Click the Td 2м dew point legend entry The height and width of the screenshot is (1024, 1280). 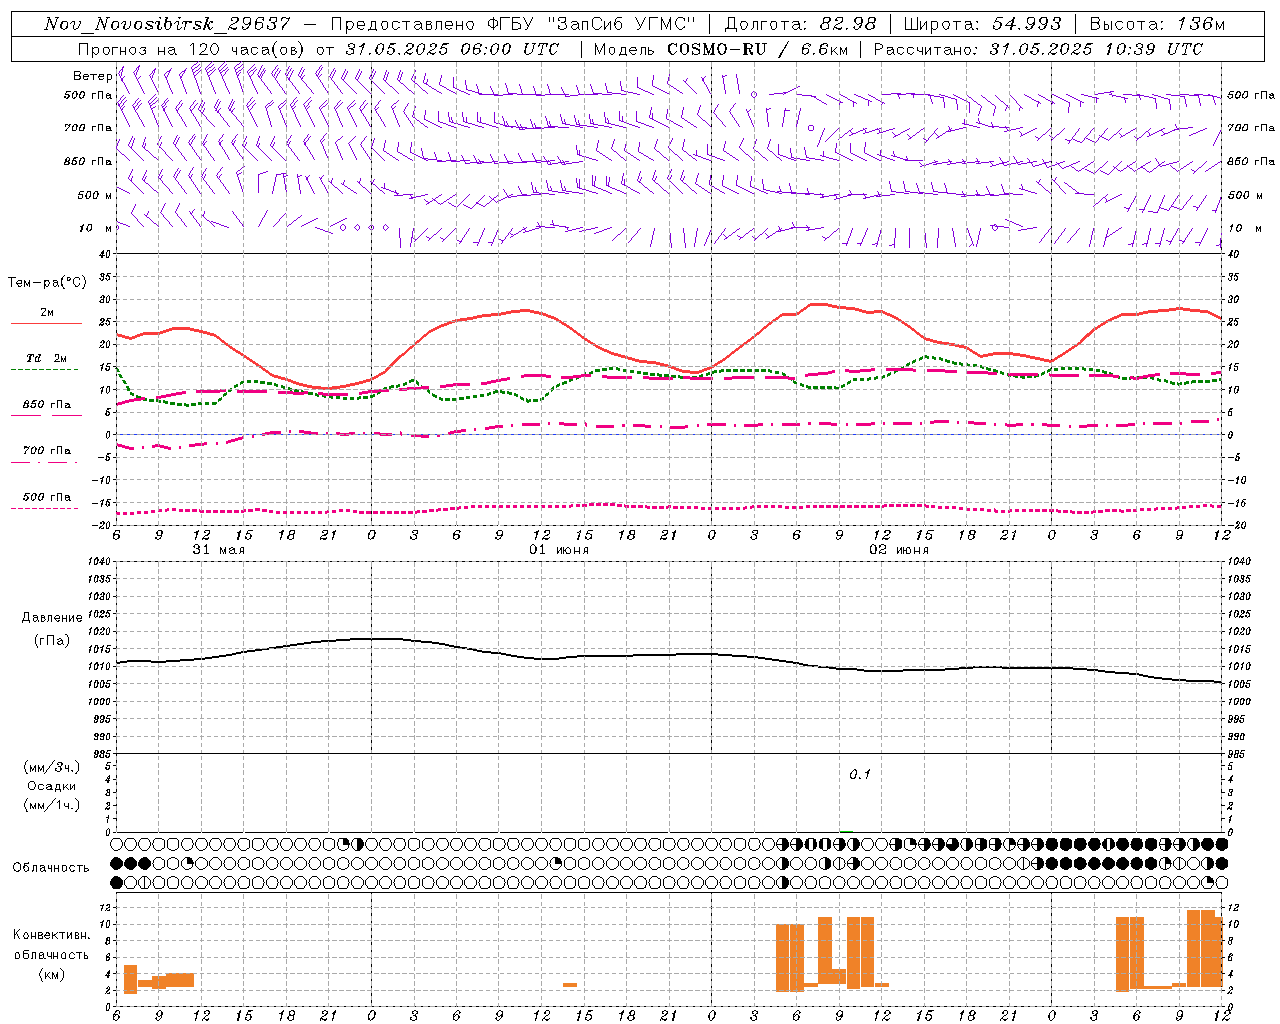click(47, 358)
